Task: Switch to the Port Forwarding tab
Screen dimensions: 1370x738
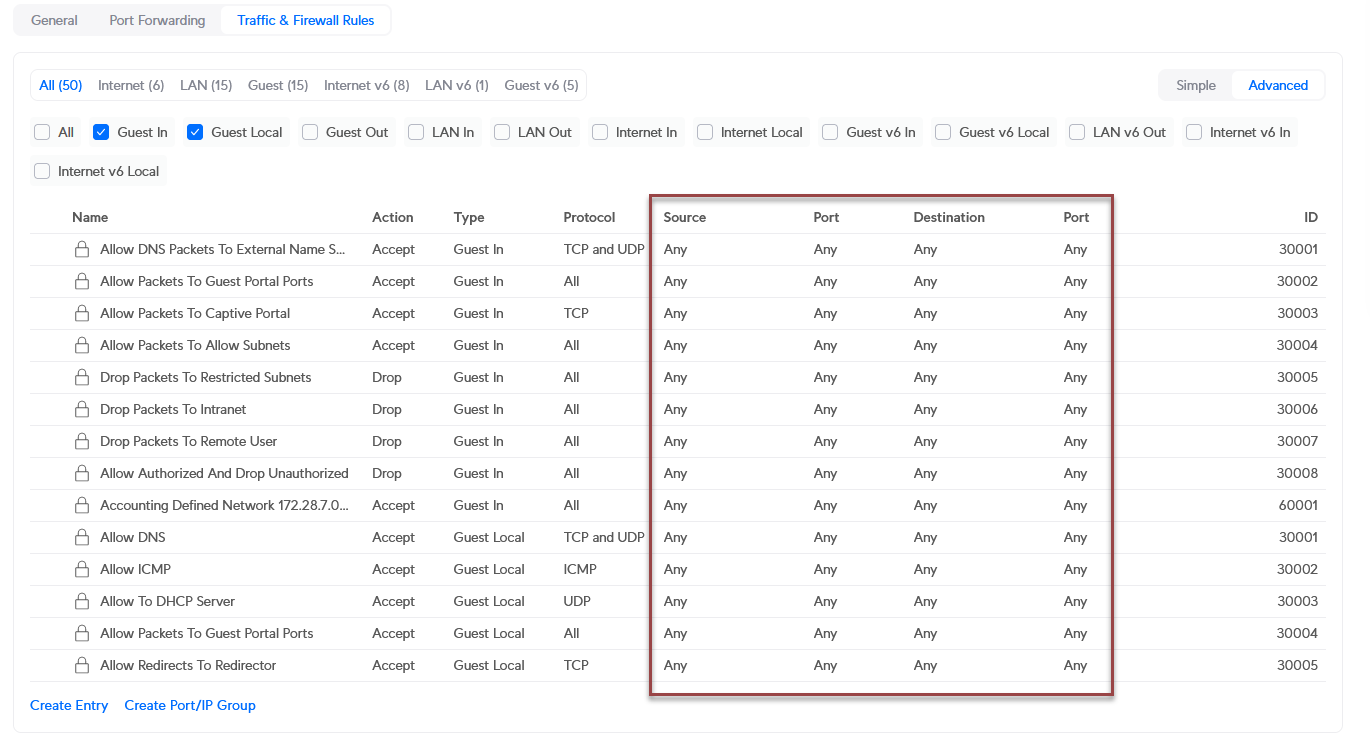Action: pos(157,20)
